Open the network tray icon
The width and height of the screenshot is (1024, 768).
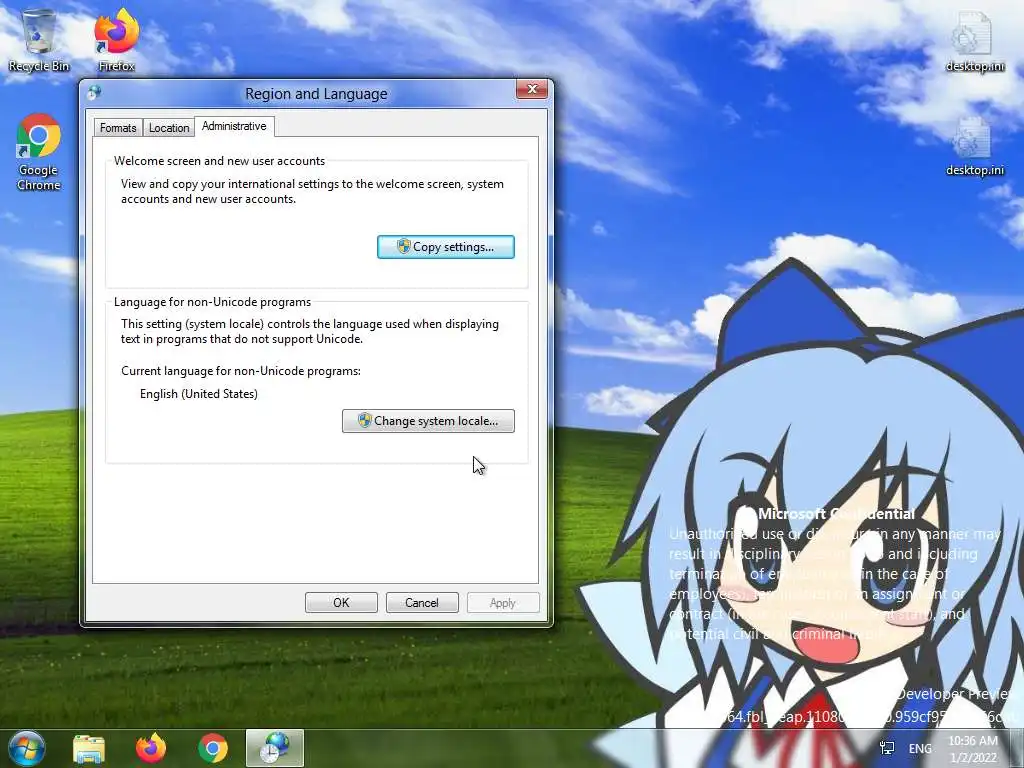point(887,748)
